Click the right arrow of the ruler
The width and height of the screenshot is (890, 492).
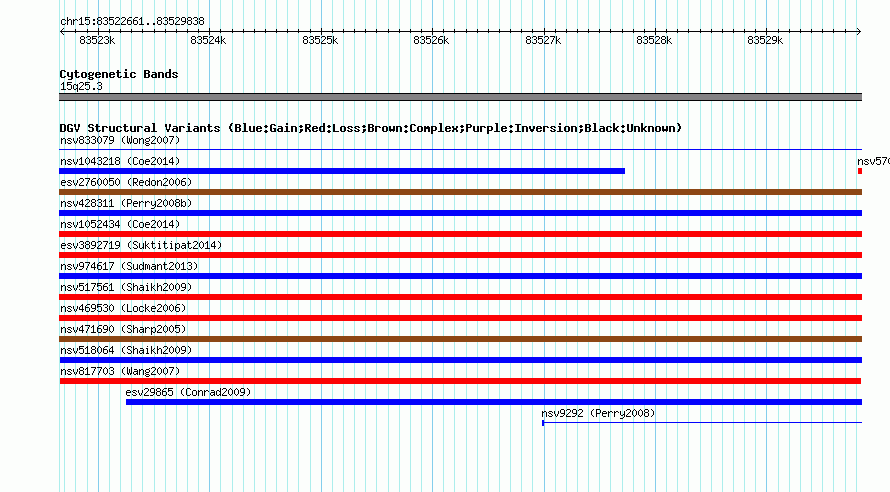coord(858,32)
